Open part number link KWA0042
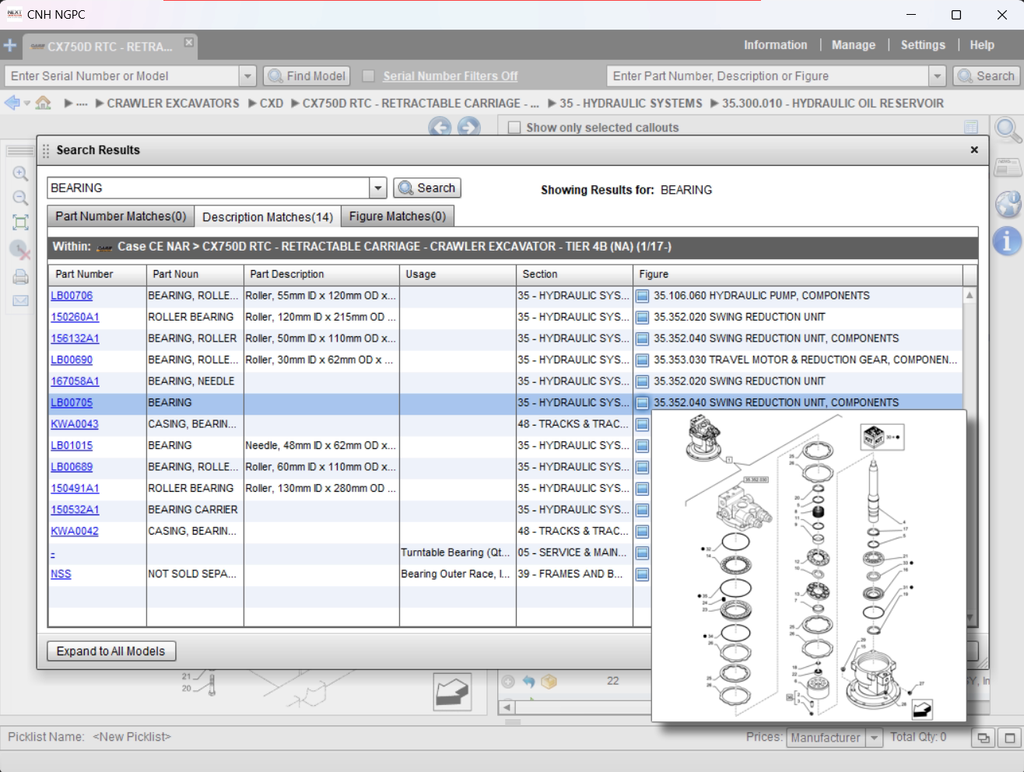The width and height of the screenshot is (1024, 772). tap(74, 532)
